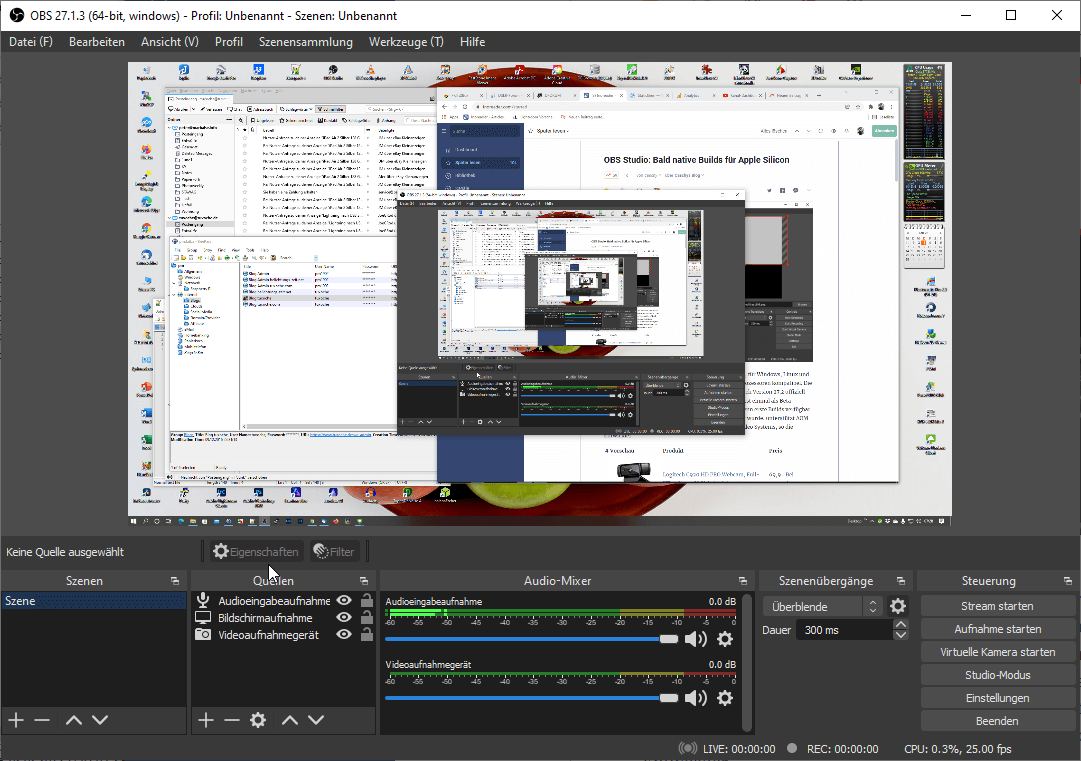Screen dimensions: 1081x761
Task: Open the Überblende transition dropdown
Action: (x=822, y=607)
